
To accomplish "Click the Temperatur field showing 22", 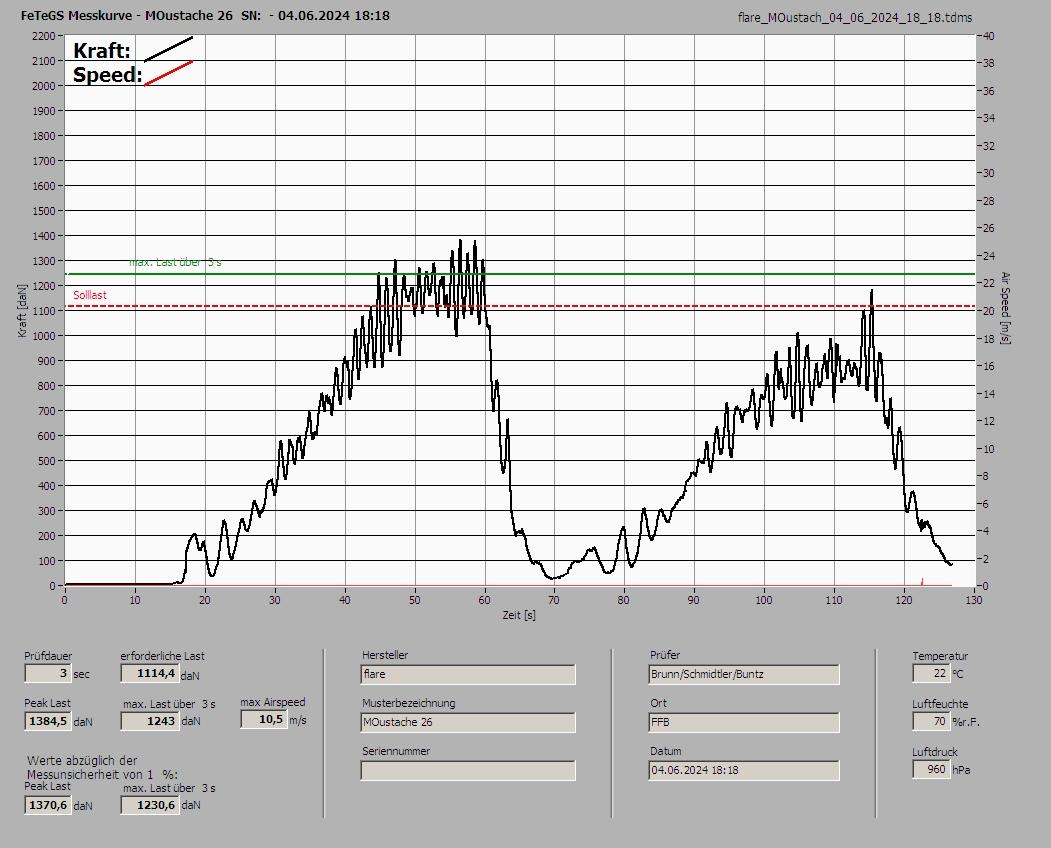I will click(930, 673).
